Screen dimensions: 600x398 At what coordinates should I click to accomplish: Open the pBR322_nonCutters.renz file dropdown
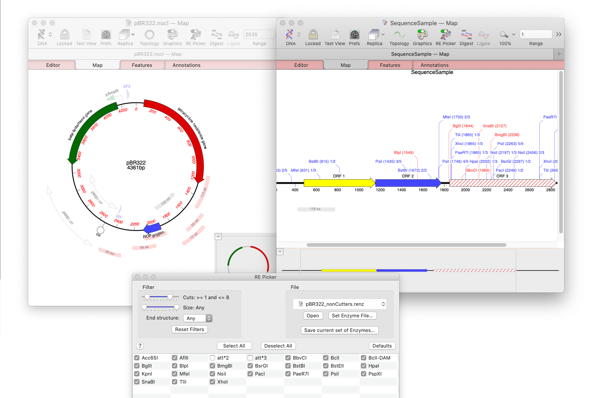340,304
